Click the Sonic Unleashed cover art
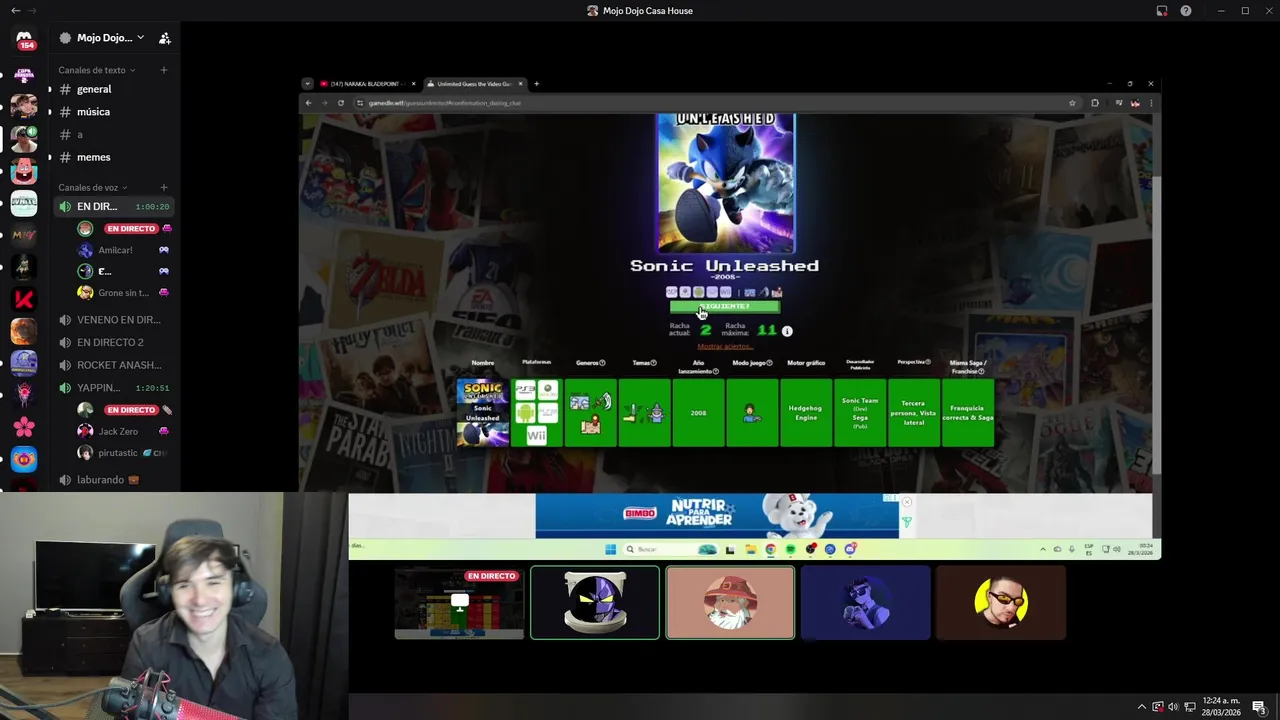This screenshot has height=720, width=1280. coord(726,183)
